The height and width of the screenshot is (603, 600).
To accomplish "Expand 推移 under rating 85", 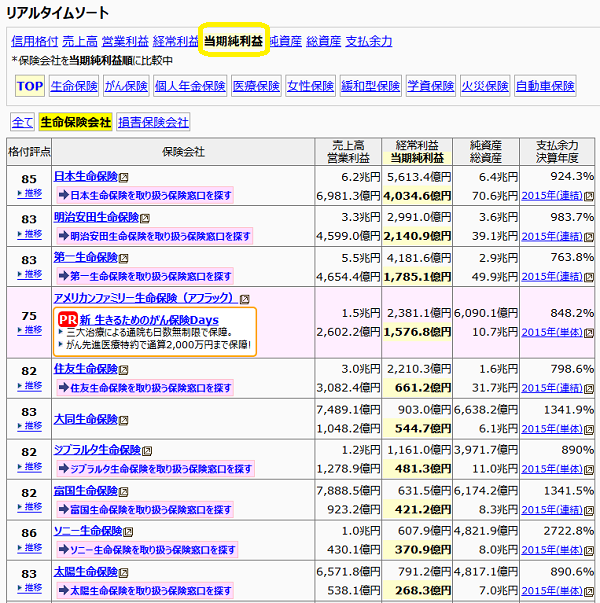I will point(30,193).
